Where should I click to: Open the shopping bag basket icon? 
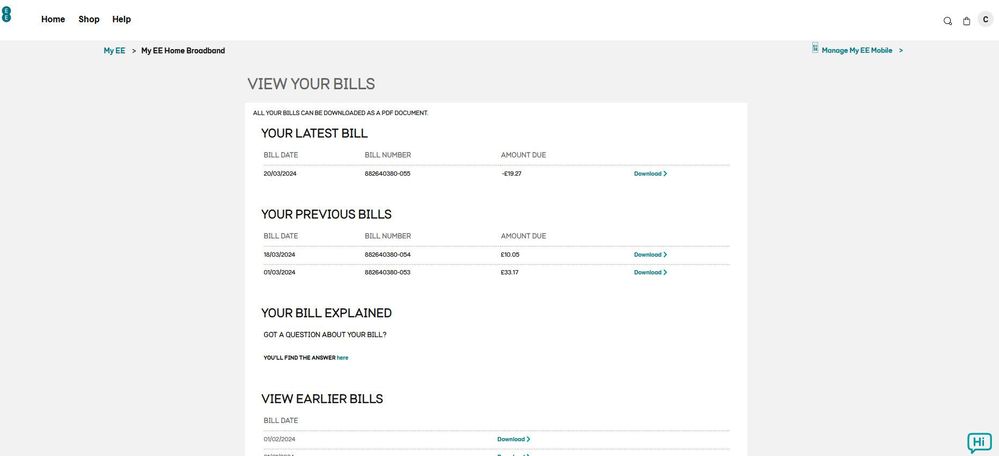pyautogui.click(x=967, y=21)
